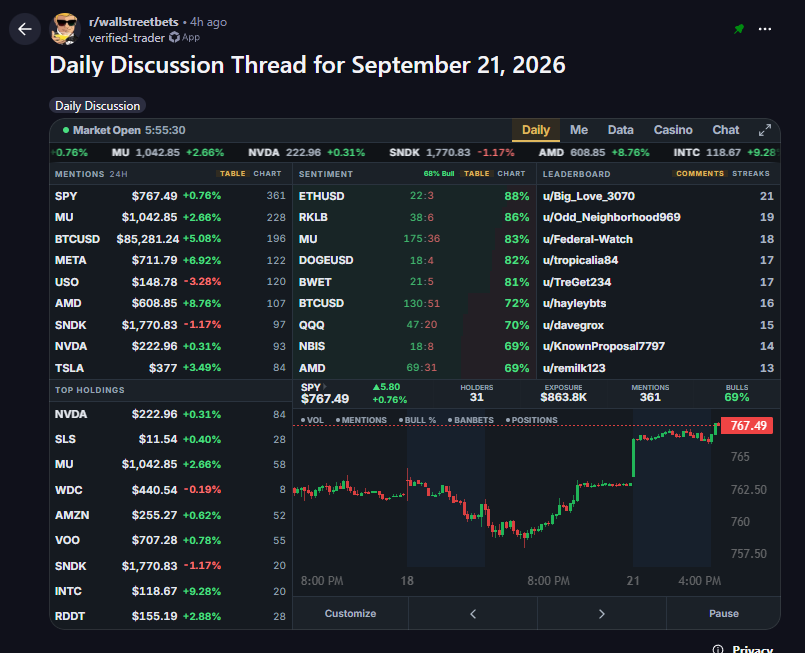The height and width of the screenshot is (653, 805).
Task: Switch Mentions panel to CHART view
Action: [267, 174]
